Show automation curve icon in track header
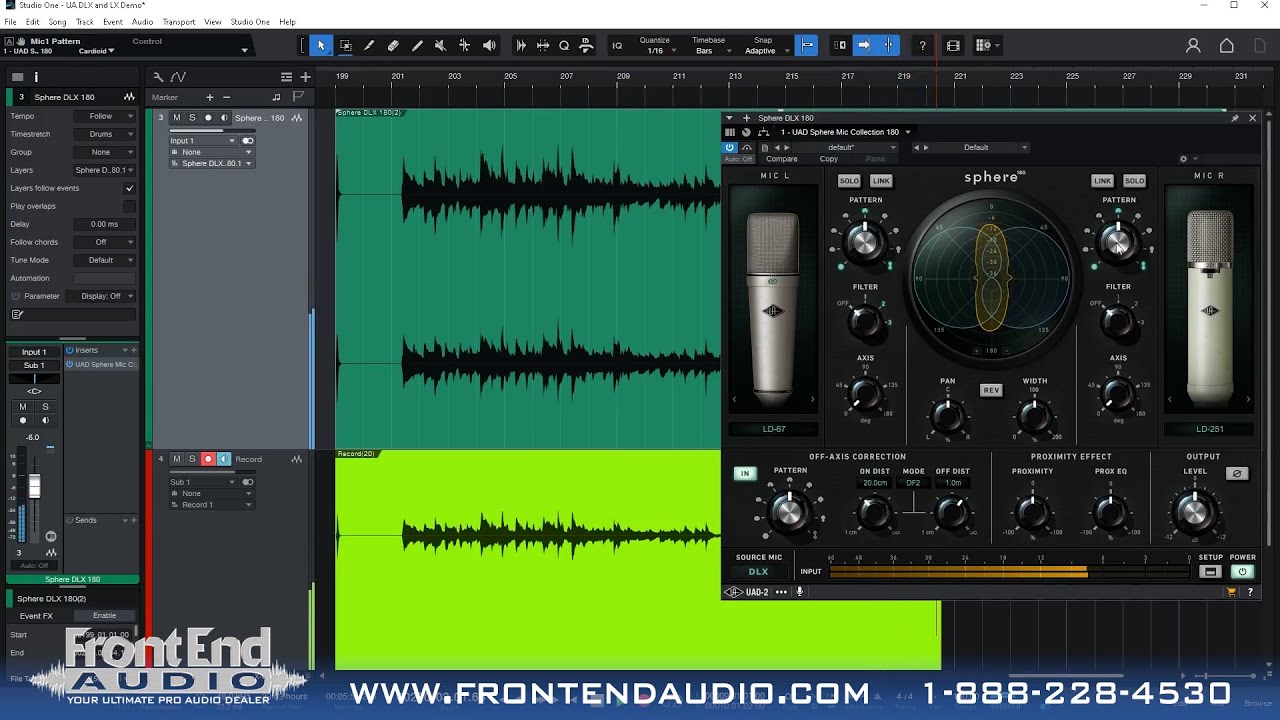The width and height of the screenshot is (1280, 720). click(178, 77)
